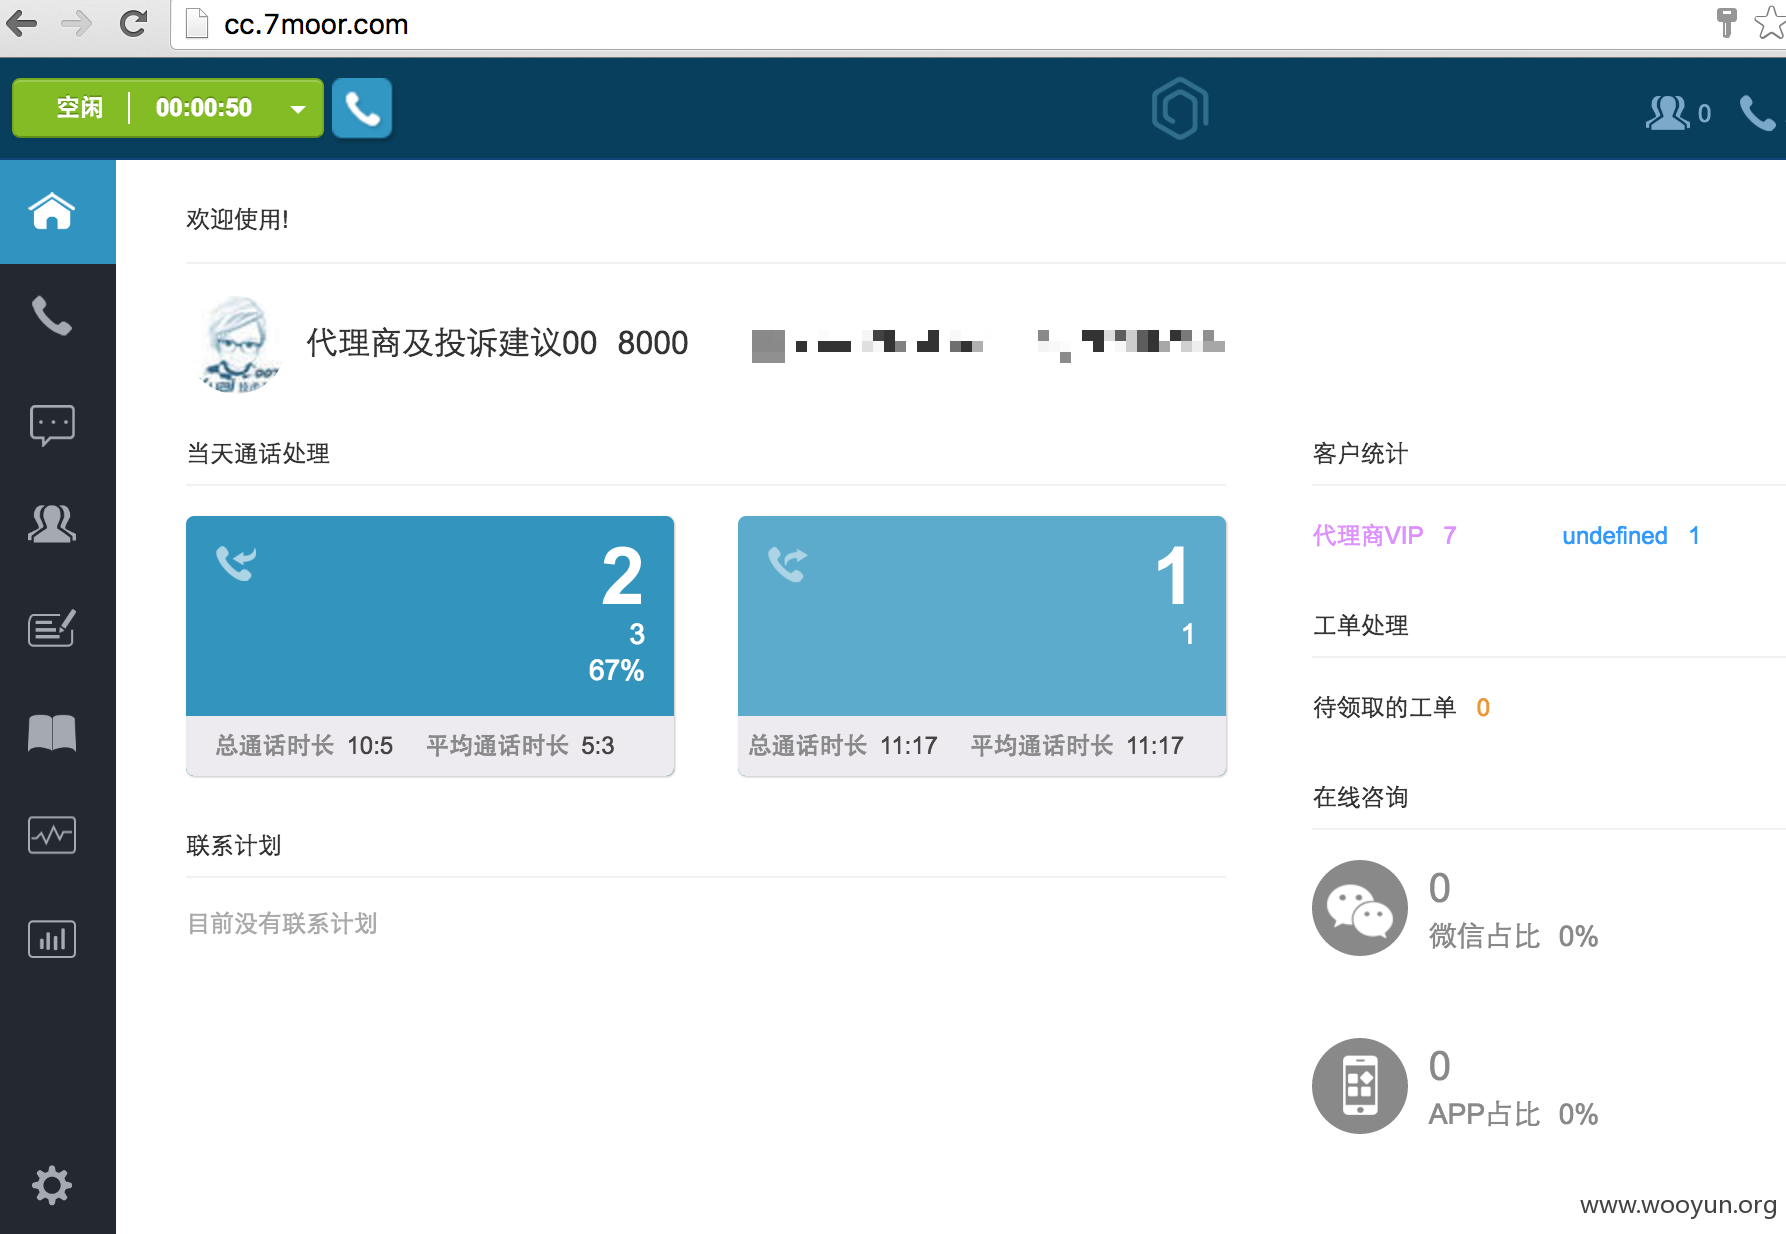This screenshot has height=1234, width=1786.
Task: Open the knowledge base book icon
Action: (52, 733)
